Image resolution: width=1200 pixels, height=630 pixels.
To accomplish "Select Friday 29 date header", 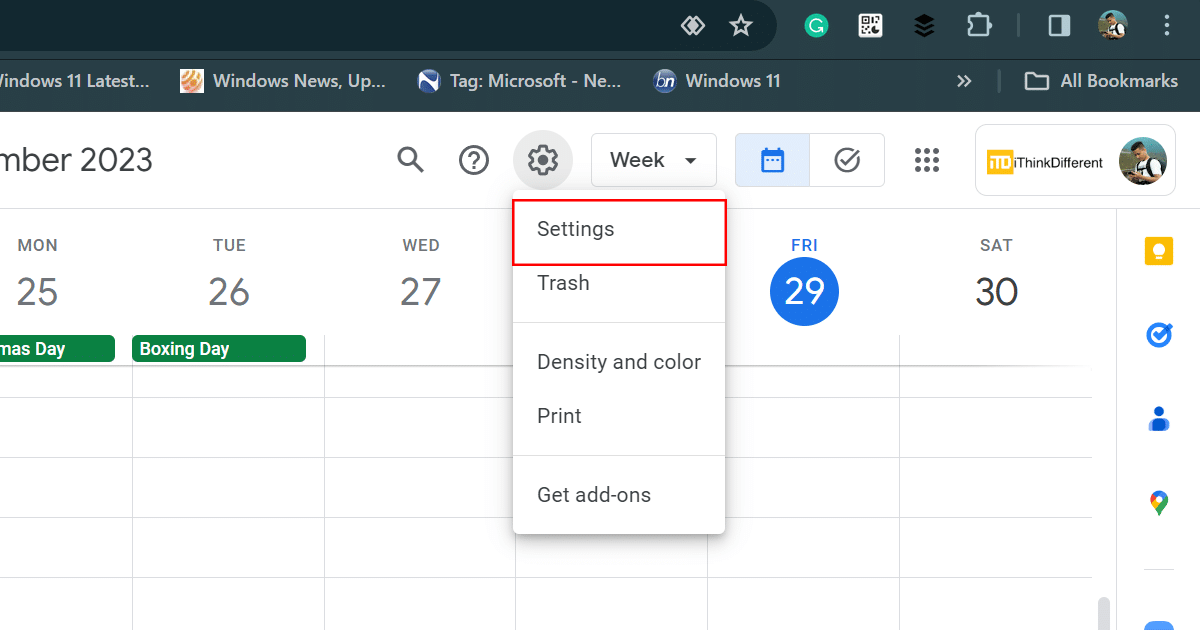I will [804, 290].
